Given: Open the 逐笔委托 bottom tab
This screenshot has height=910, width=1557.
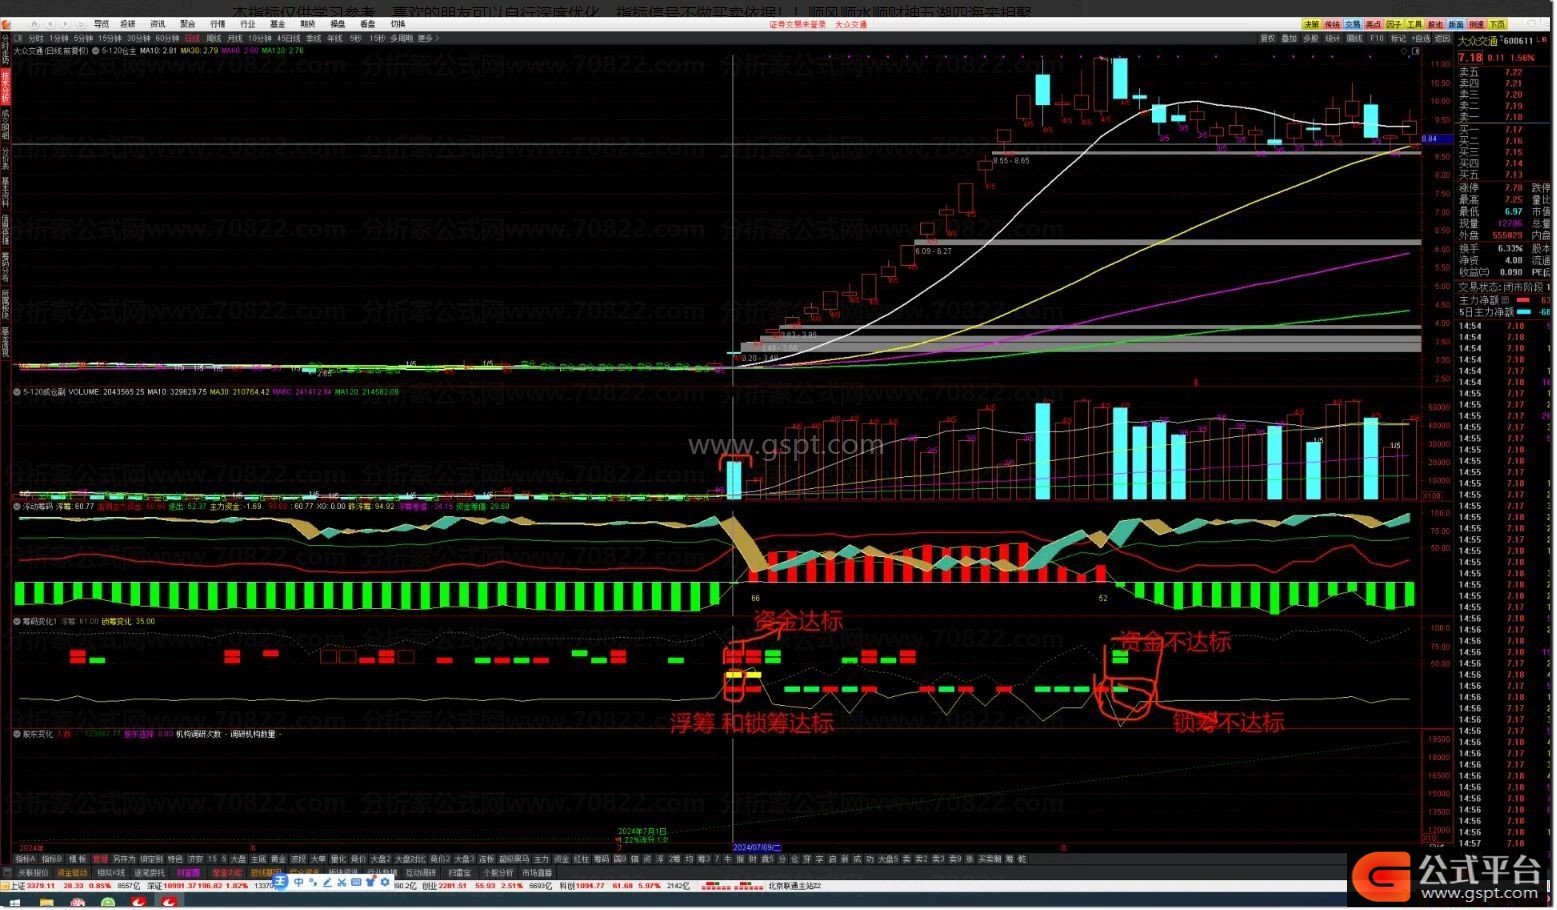Looking at the screenshot, I should coord(150,873).
